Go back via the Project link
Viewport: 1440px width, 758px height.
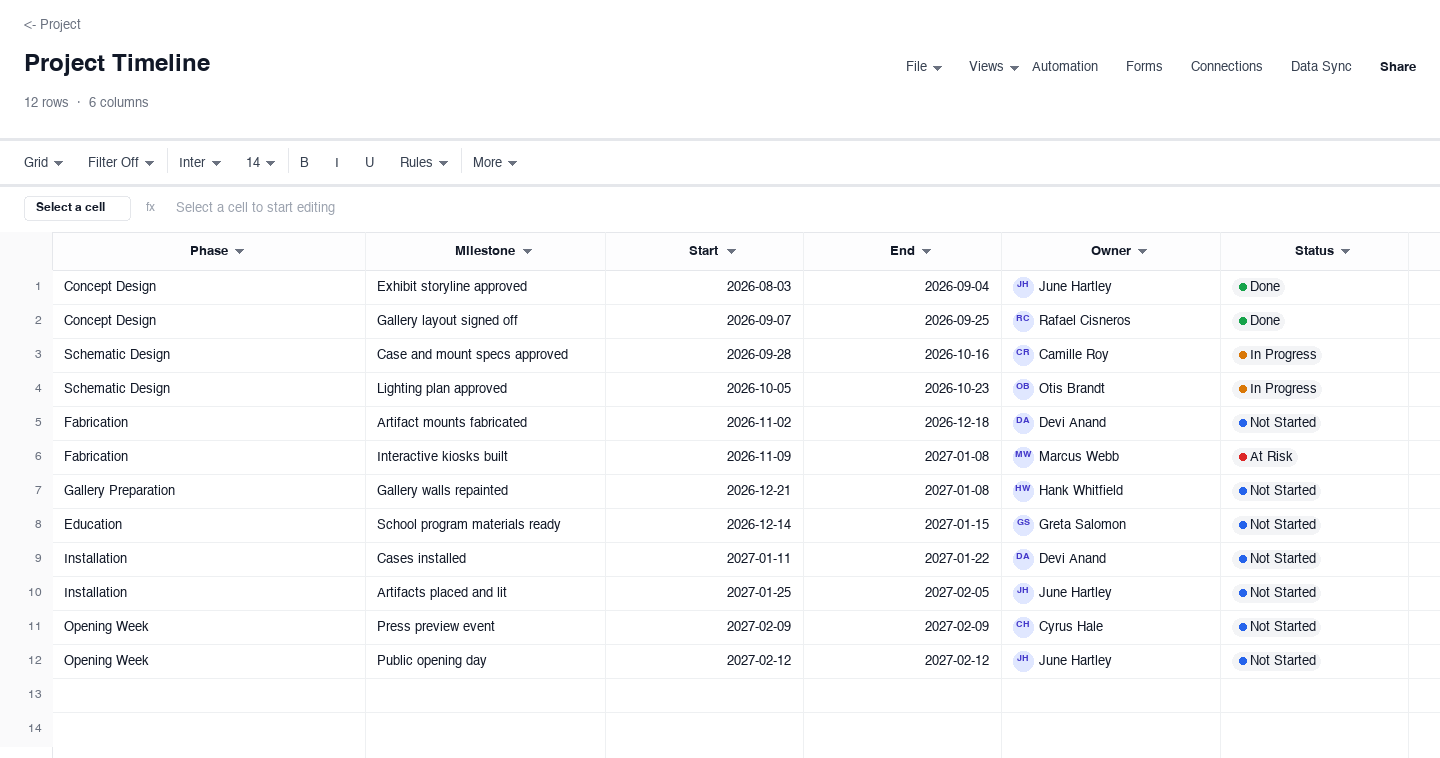click(52, 24)
